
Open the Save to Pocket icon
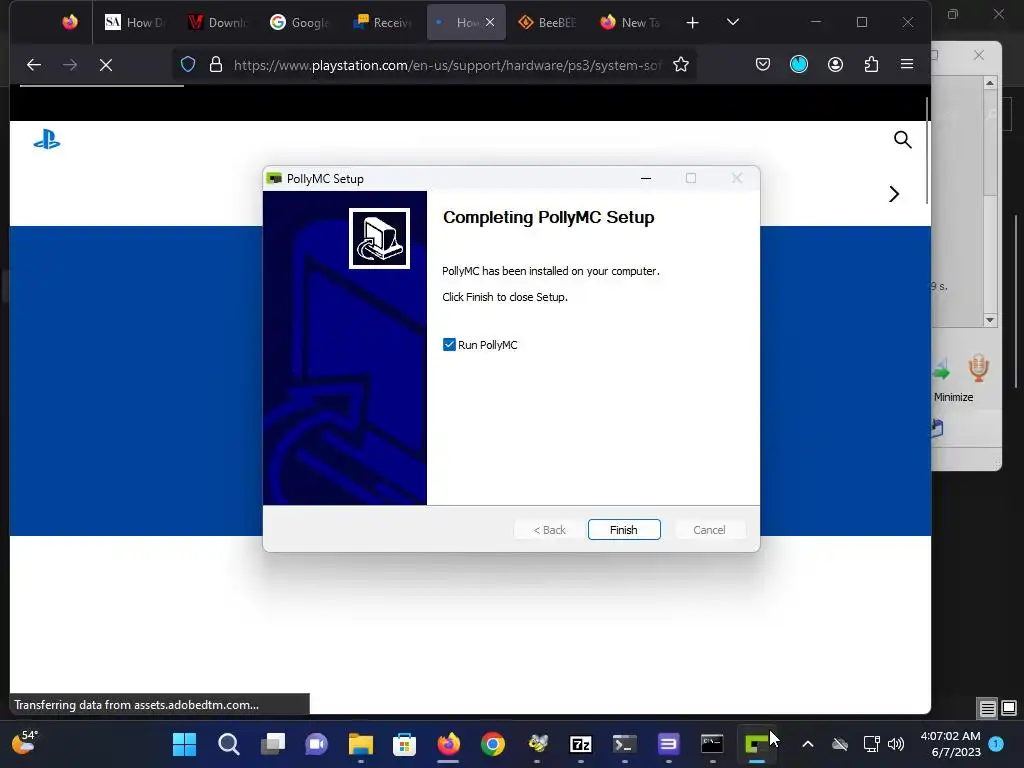[x=763, y=65]
